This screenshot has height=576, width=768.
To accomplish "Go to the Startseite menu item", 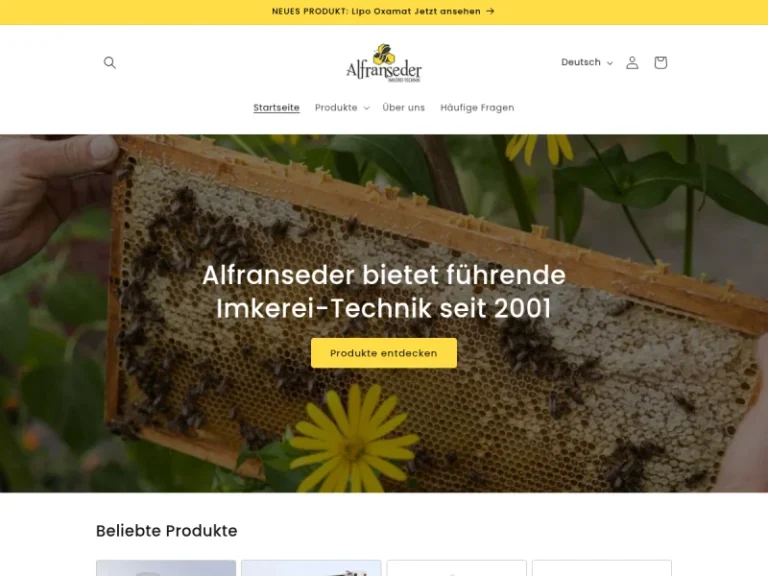I will 276,108.
